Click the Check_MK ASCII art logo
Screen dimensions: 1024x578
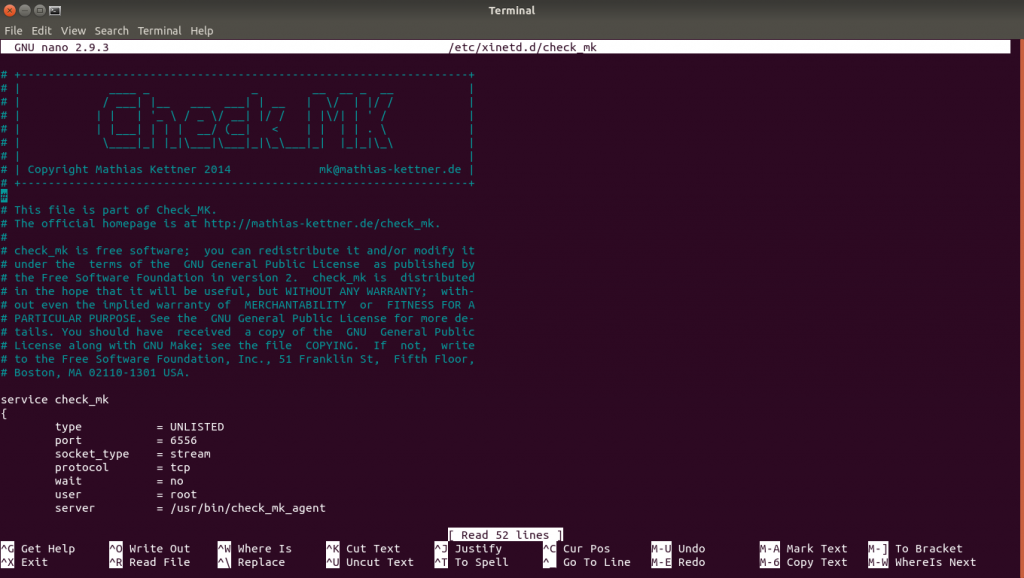(246, 118)
